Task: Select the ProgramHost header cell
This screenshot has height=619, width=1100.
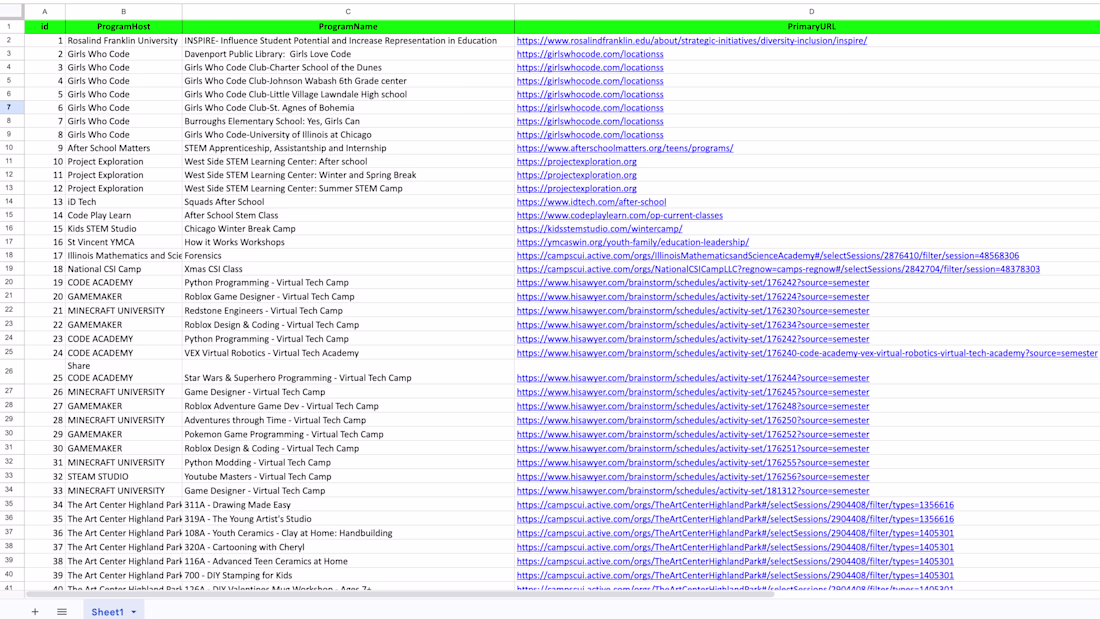Action: [123, 27]
